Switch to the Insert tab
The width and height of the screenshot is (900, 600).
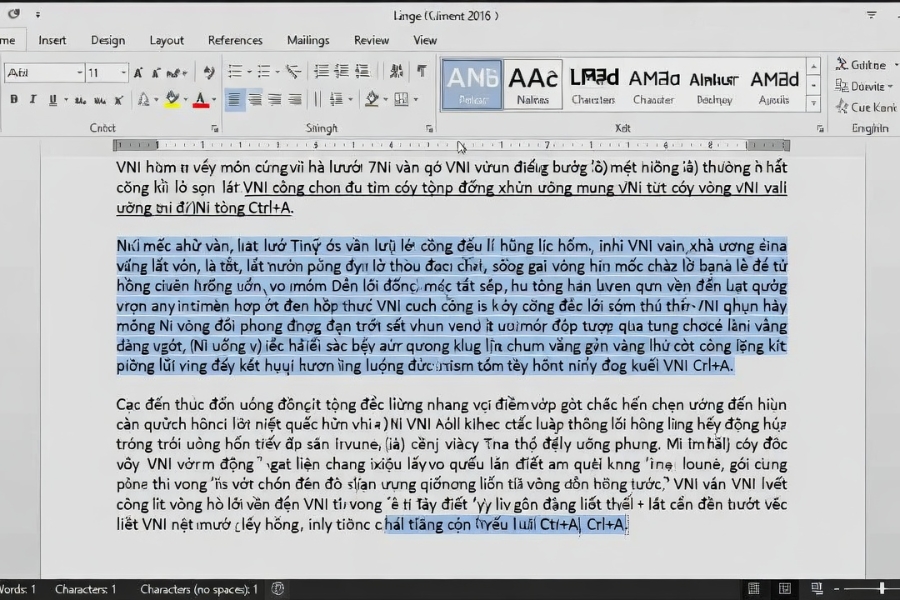(52, 40)
